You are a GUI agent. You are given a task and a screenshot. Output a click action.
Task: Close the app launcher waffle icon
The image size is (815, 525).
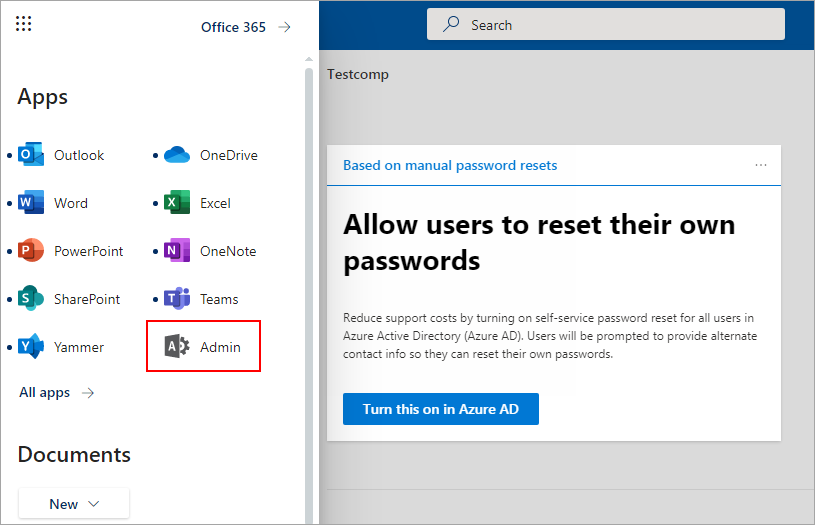24,24
